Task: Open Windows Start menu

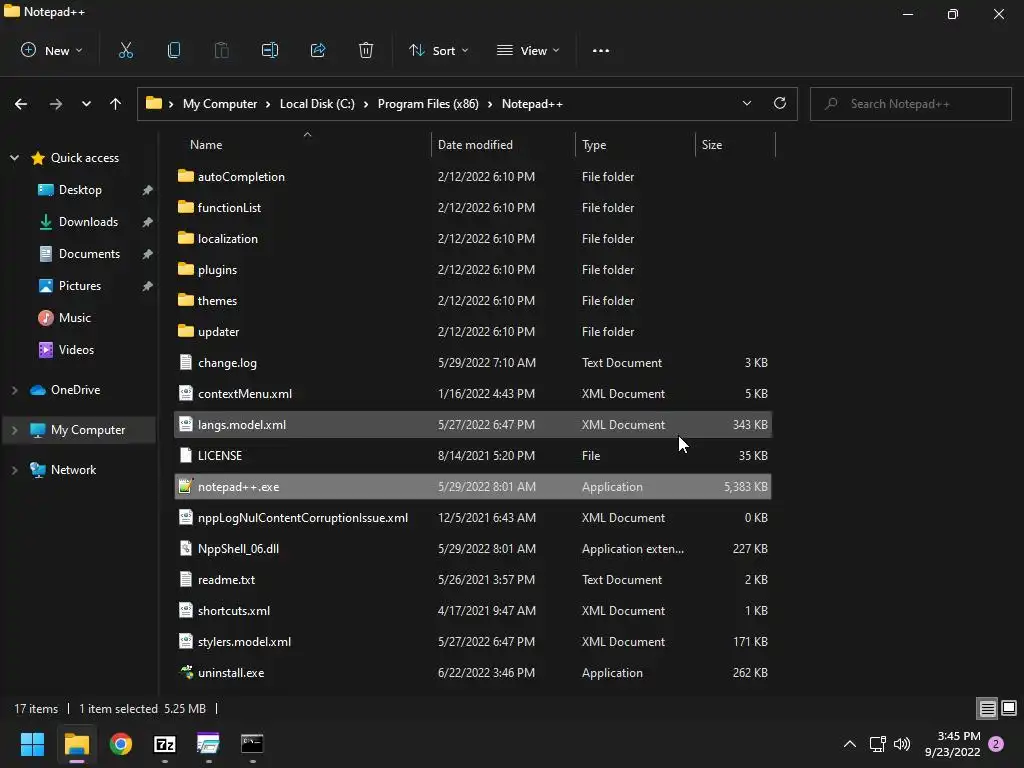Action: pos(32,744)
